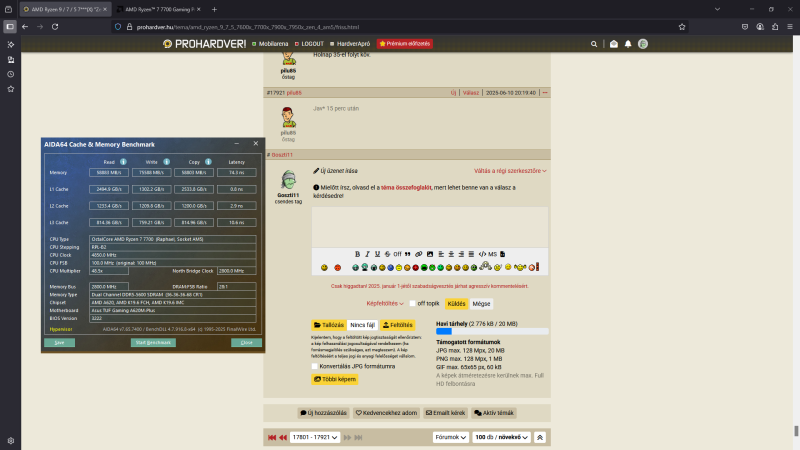Image resolution: width=800 pixels, height=450 pixels.
Task: Open site search with magnifier icon
Action: tap(594, 44)
